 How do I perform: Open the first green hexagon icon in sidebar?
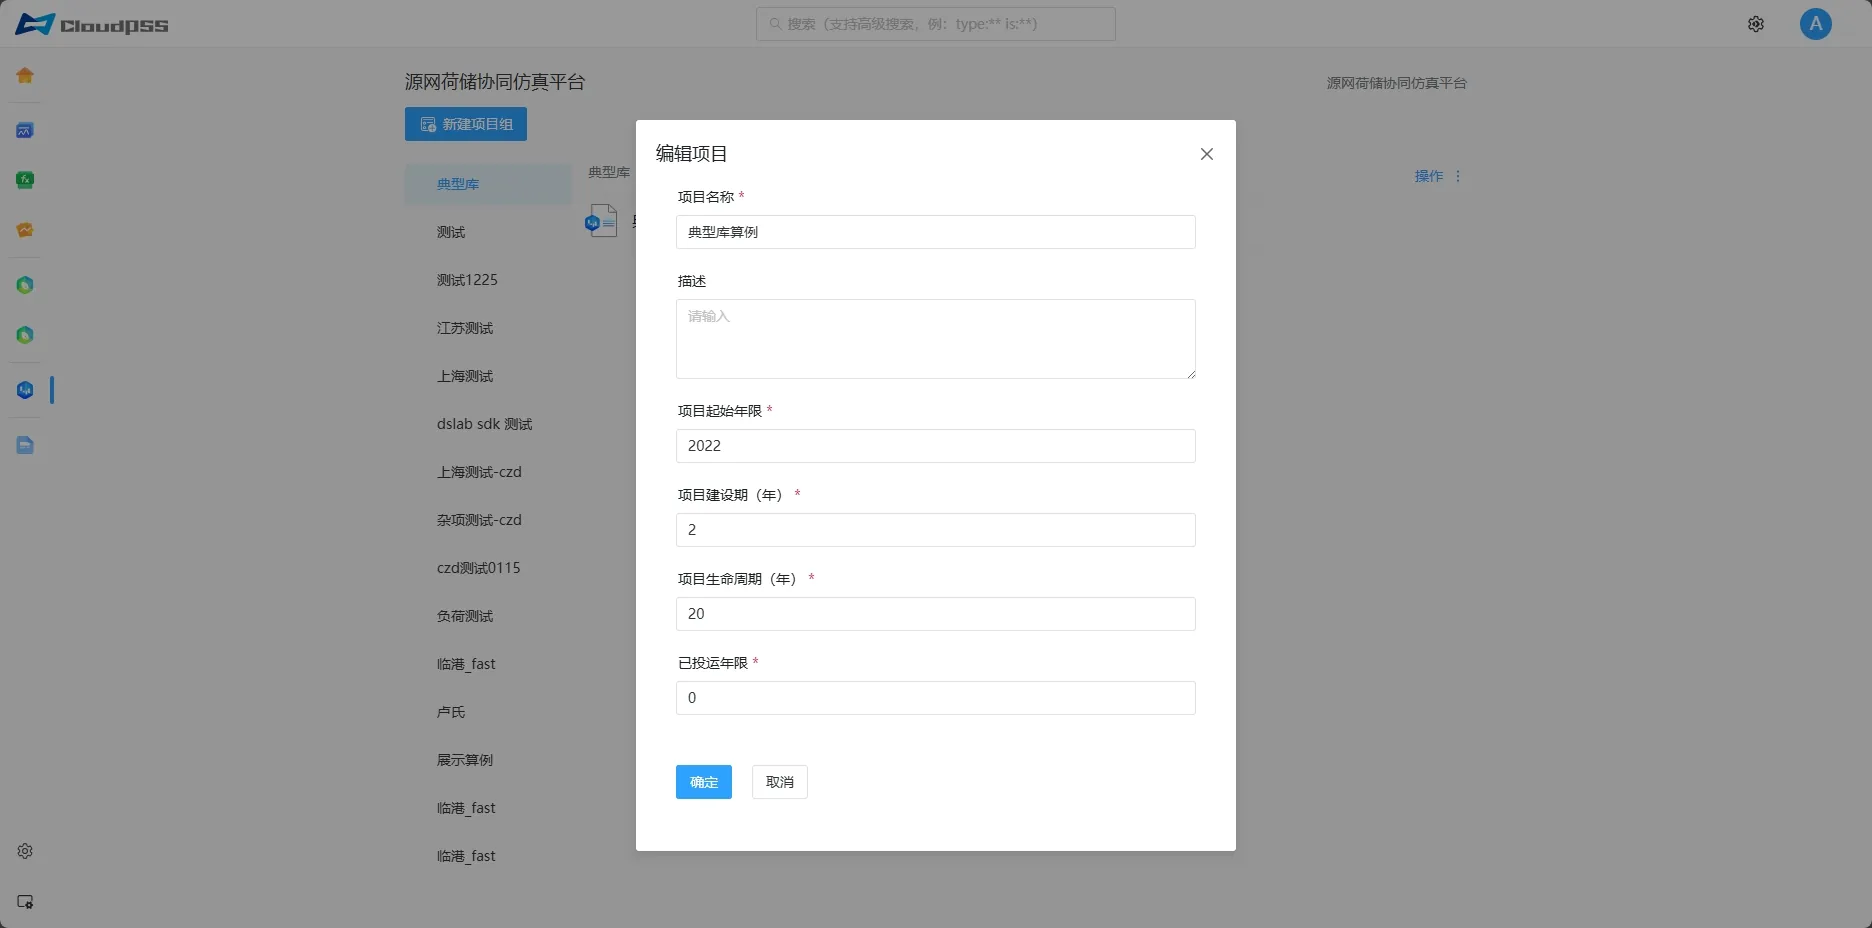[25, 285]
